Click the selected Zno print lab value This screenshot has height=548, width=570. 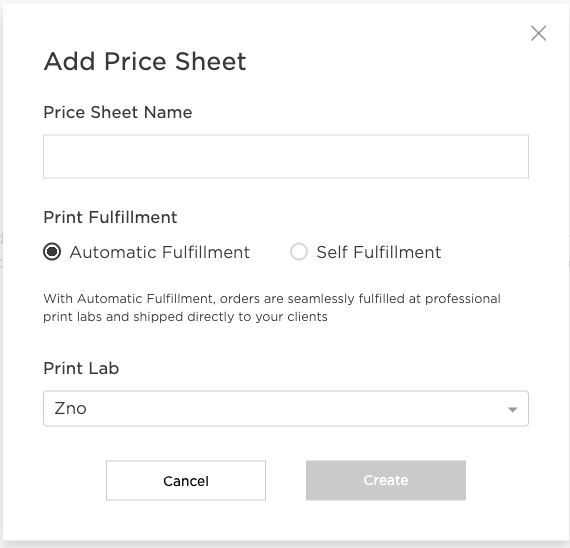[71, 408]
